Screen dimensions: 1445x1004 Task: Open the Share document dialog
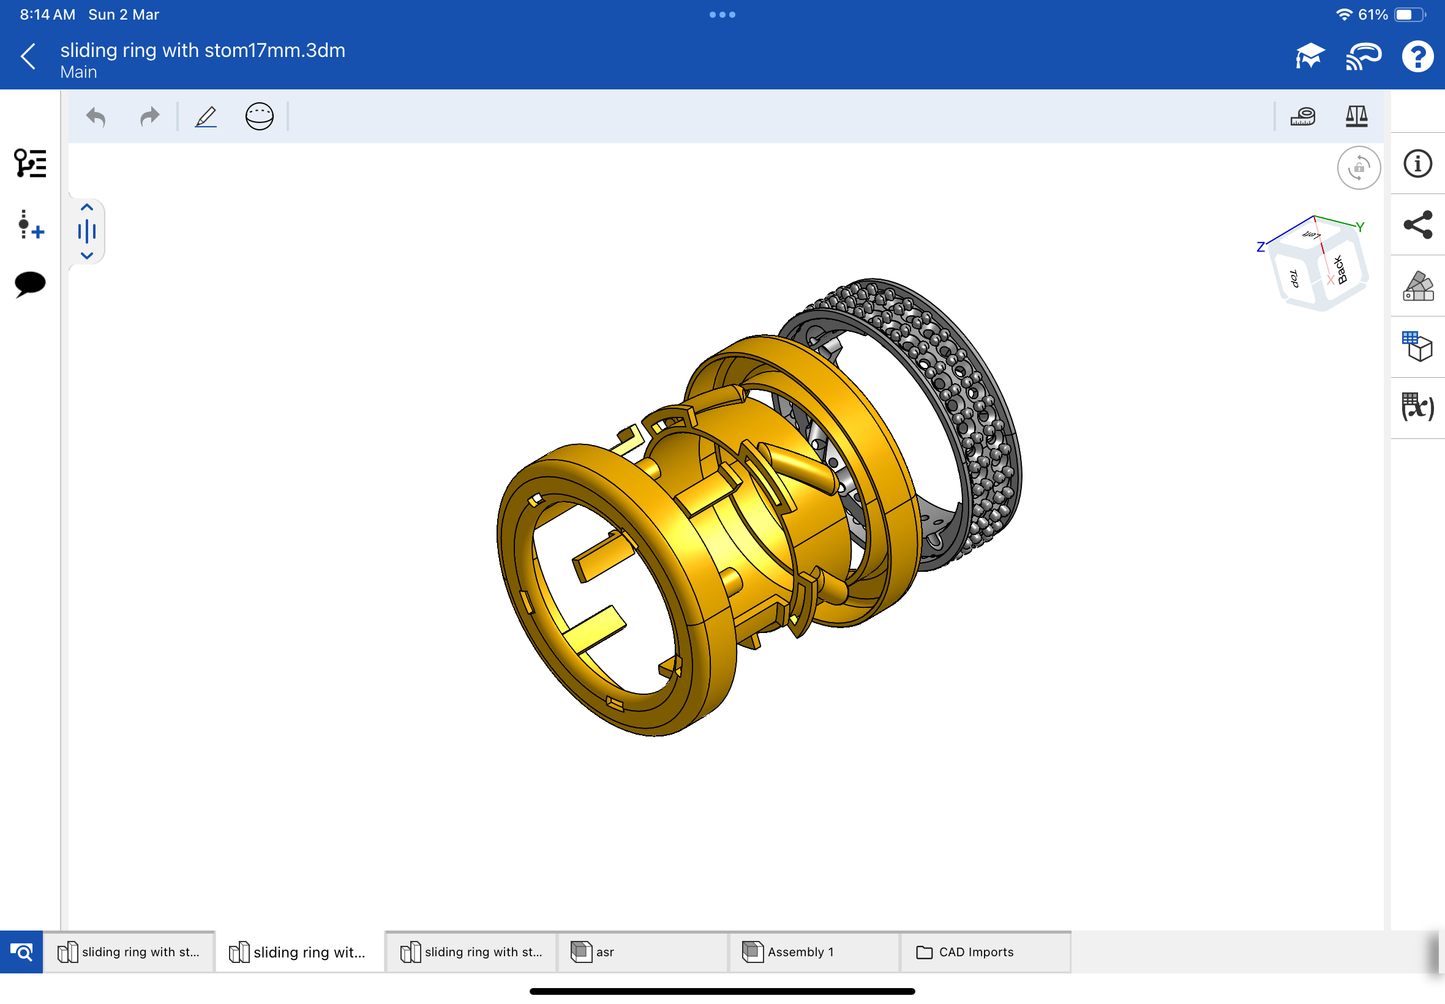1417,225
